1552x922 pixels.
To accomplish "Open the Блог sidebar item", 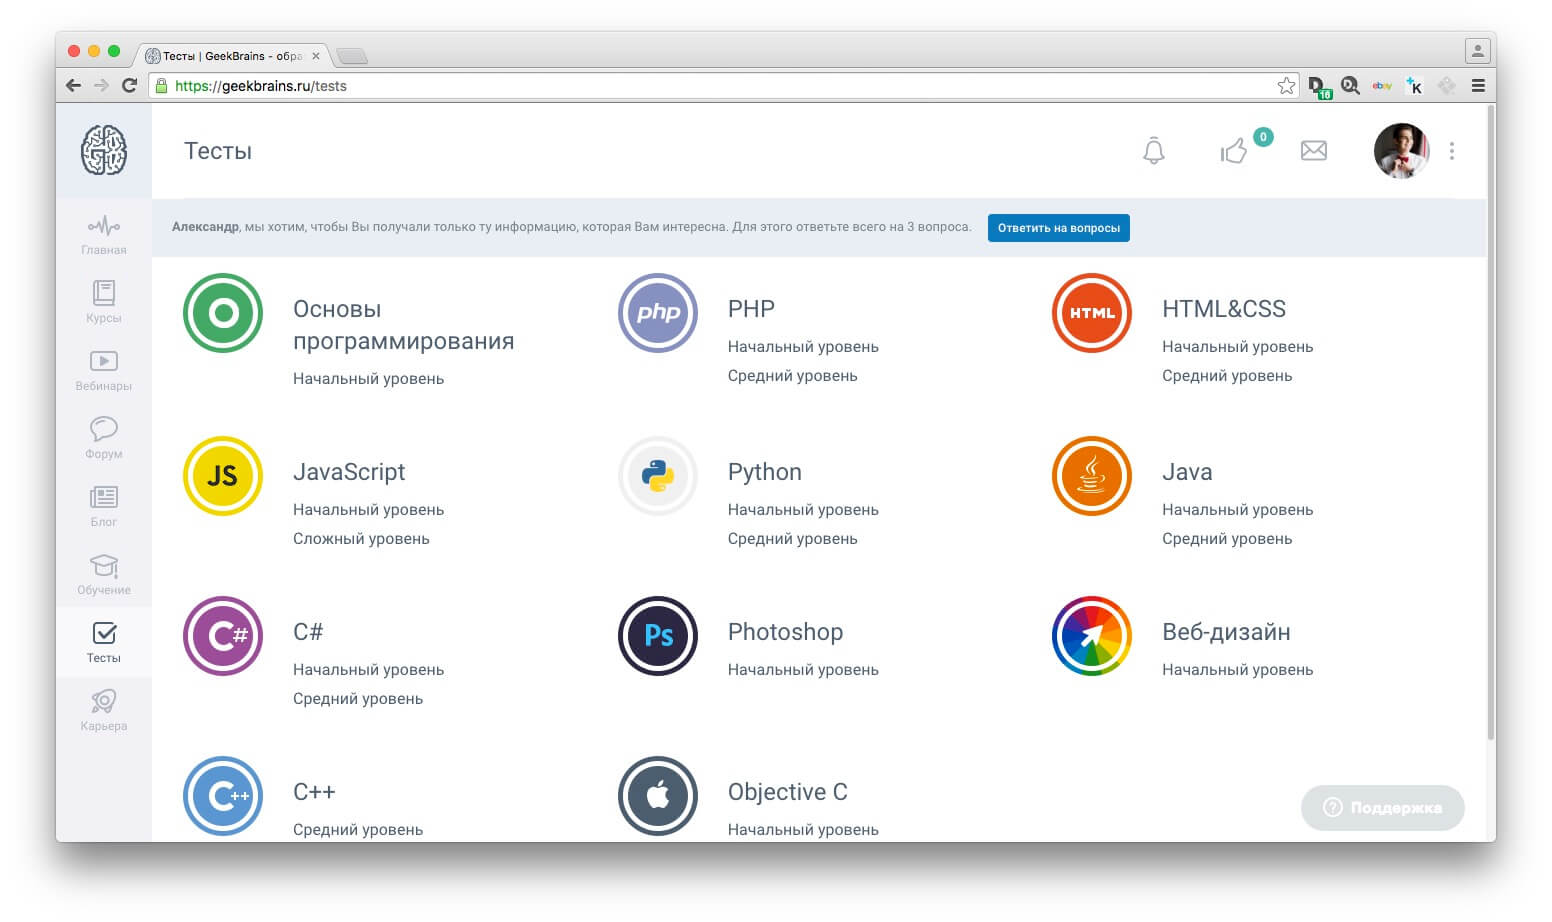I will pos(104,506).
